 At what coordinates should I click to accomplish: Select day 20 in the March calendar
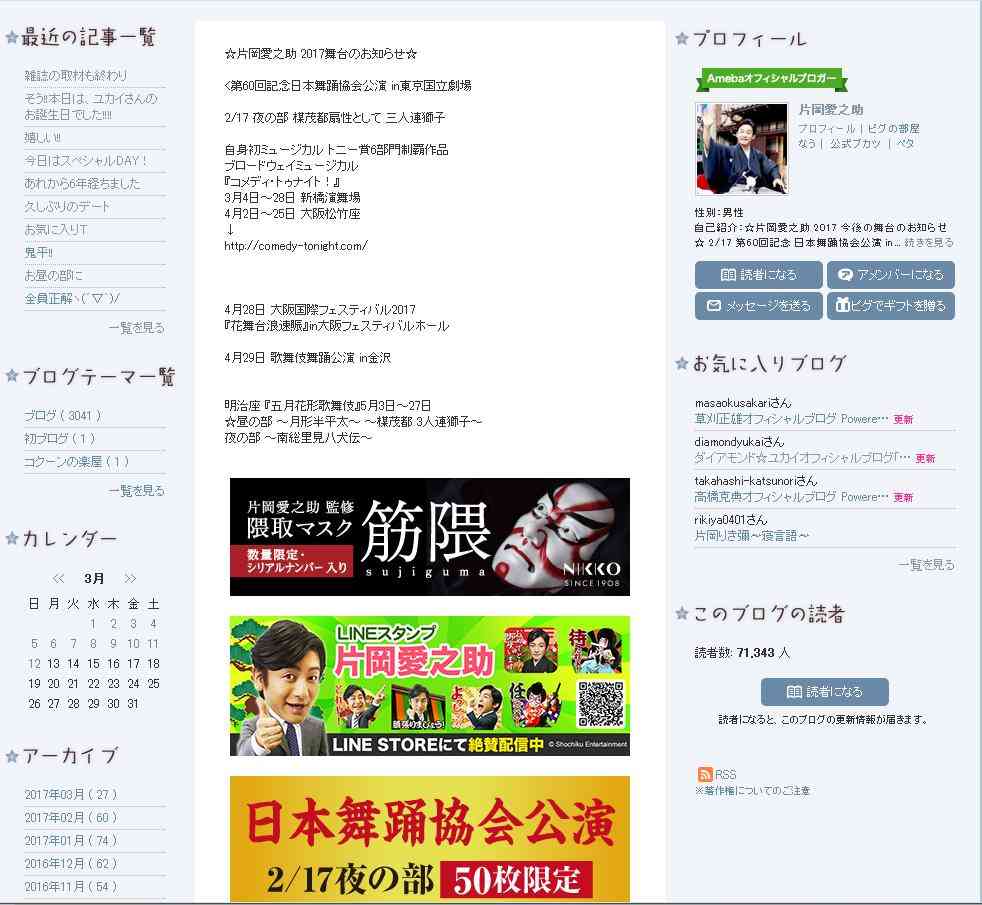pos(54,683)
